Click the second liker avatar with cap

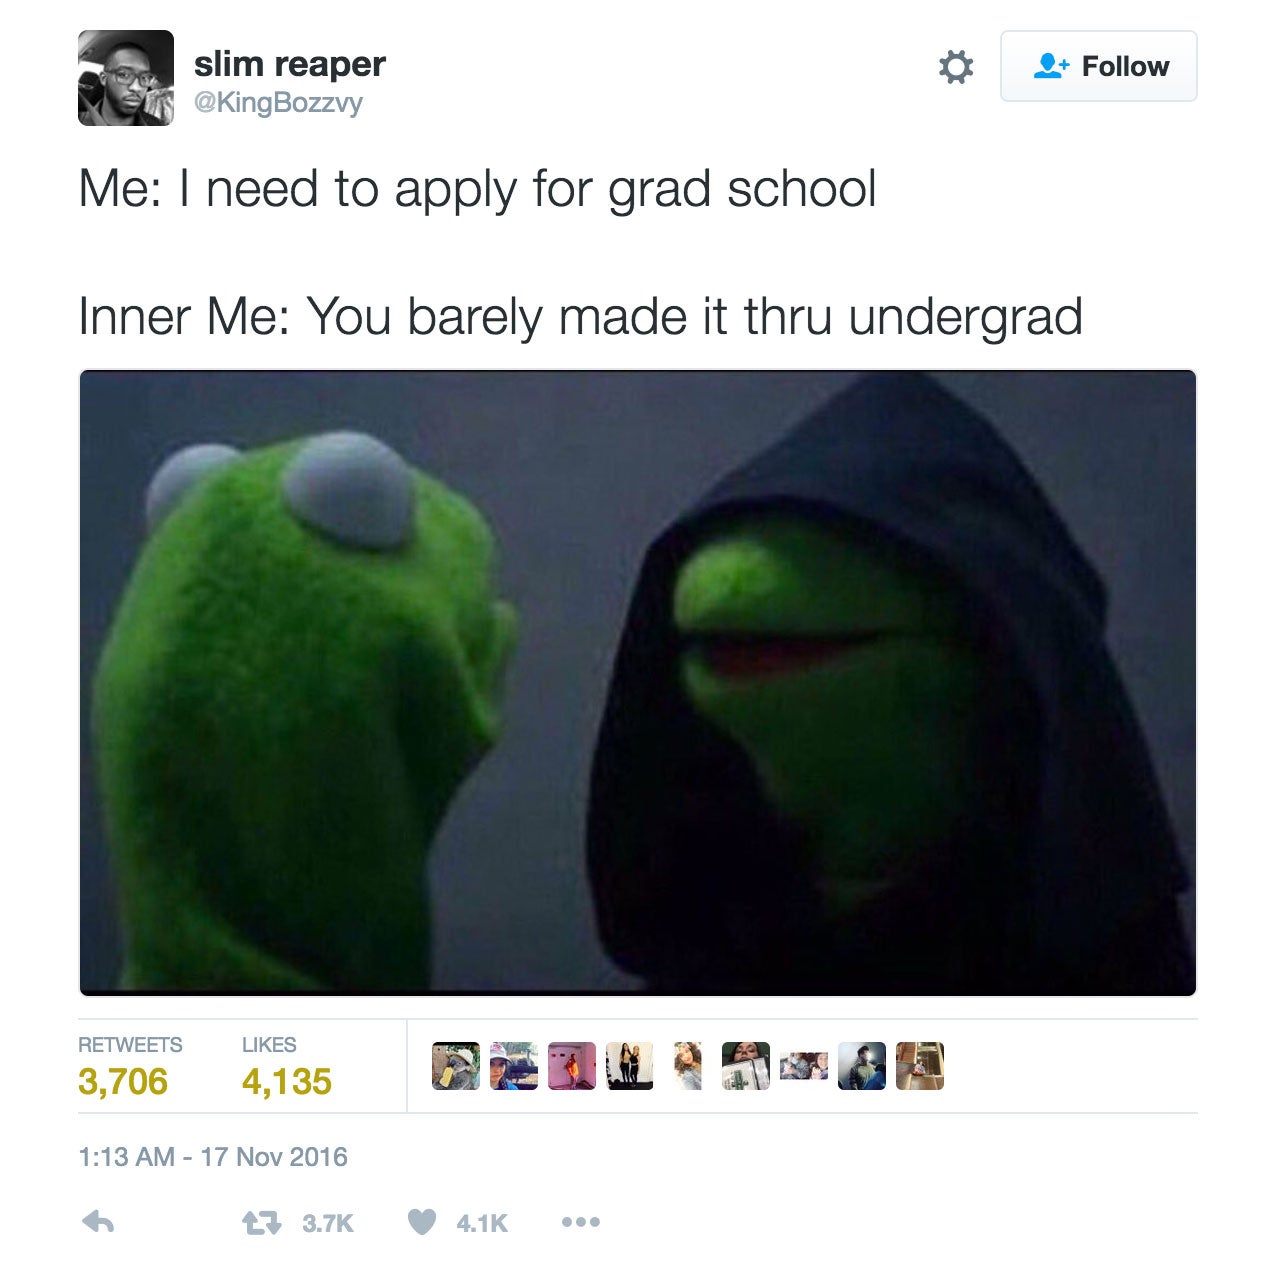[514, 1066]
